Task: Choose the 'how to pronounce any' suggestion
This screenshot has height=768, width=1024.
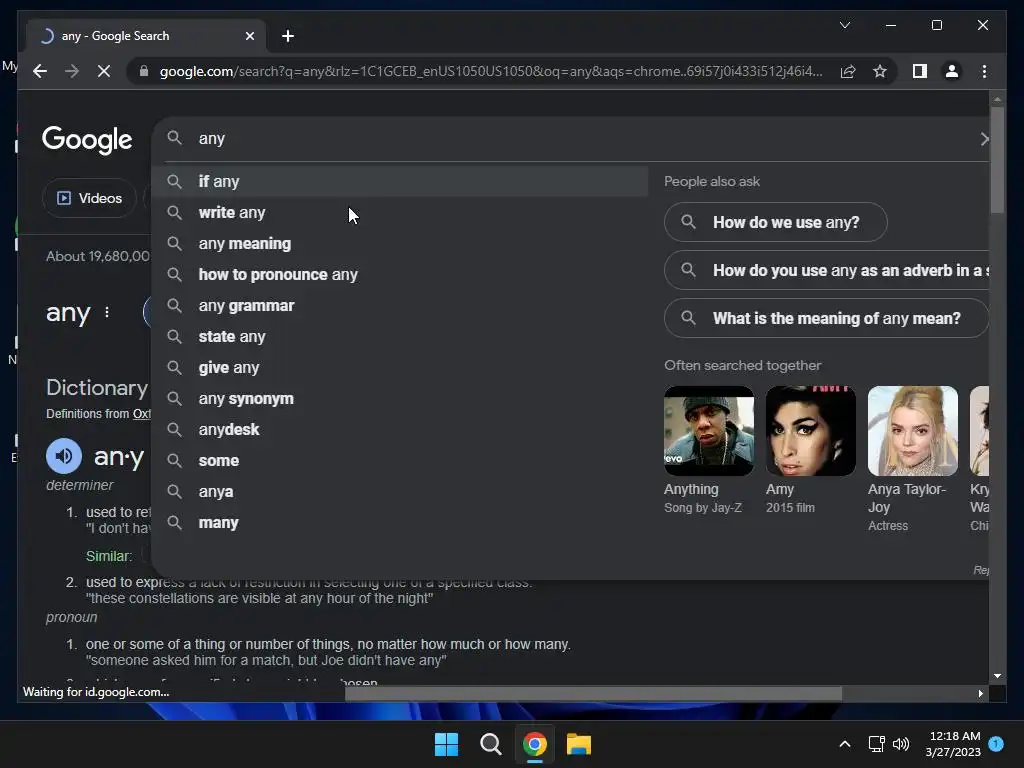Action: pos(400,274)
